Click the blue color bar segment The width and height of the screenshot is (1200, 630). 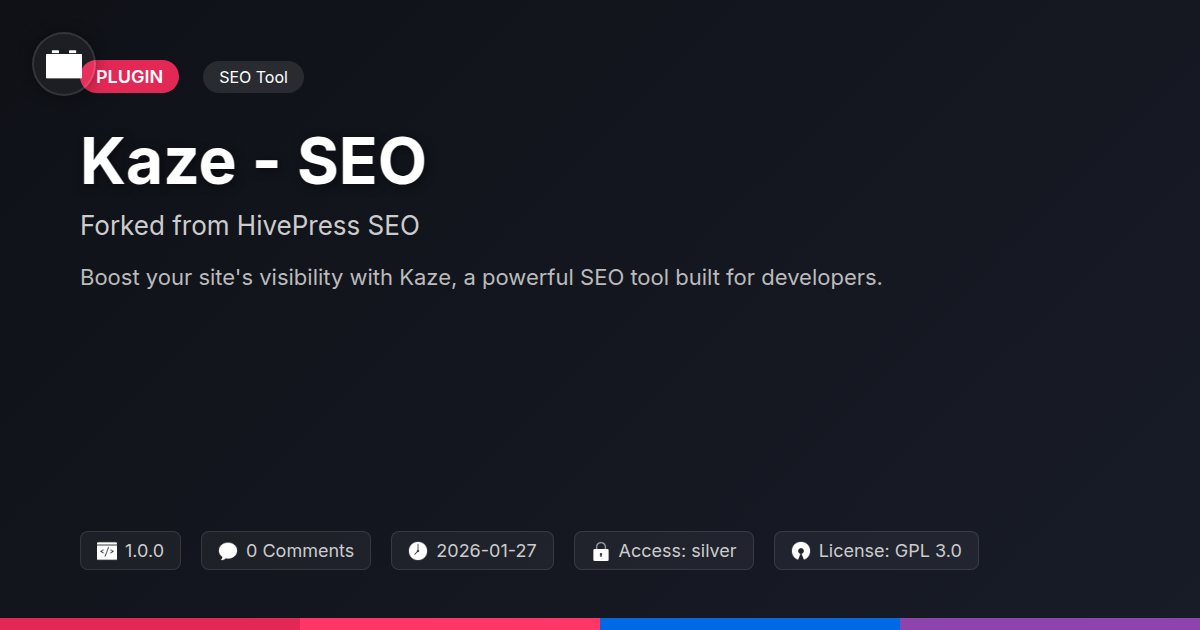pos(750,624)
